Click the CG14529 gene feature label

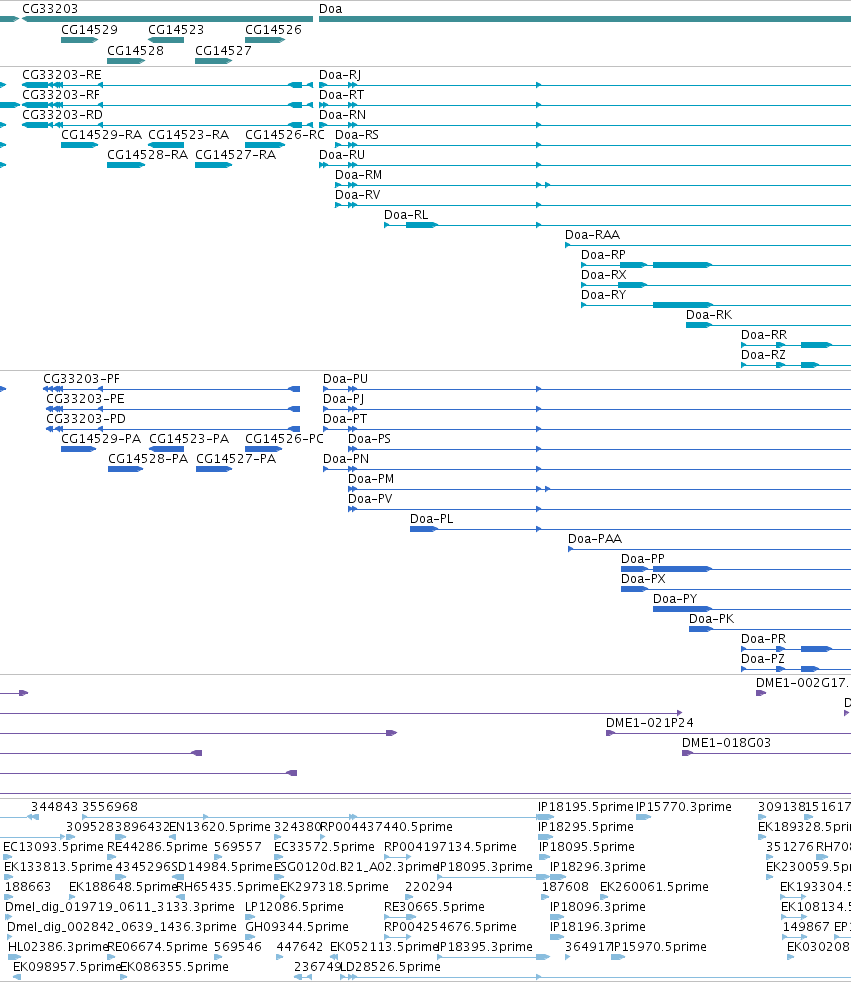(89, 29)
